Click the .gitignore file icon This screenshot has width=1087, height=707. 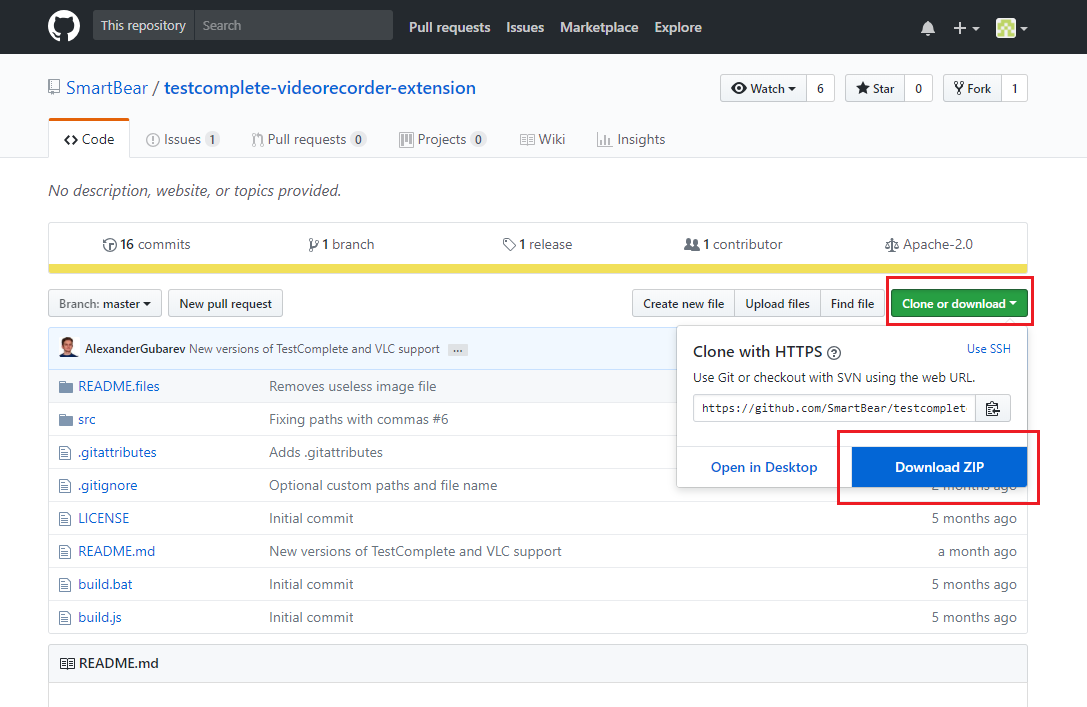(x=65, y=486)
